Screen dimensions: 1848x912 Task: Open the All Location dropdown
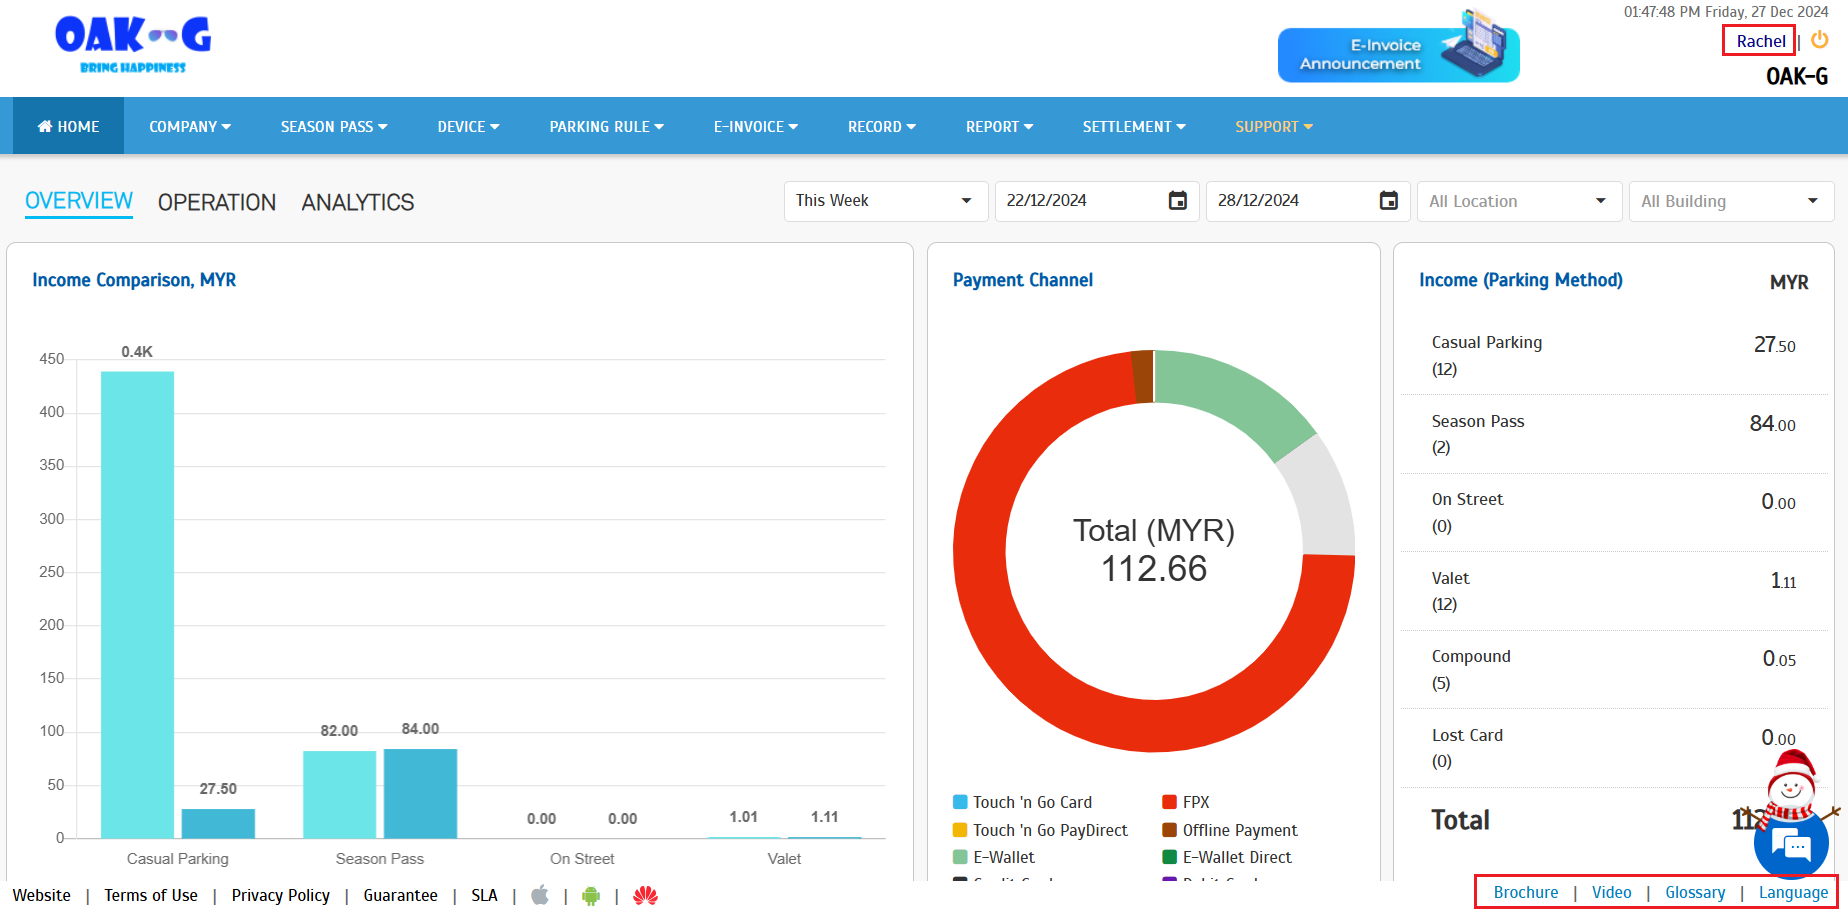pyautogui.click(x=1518, y=201)
